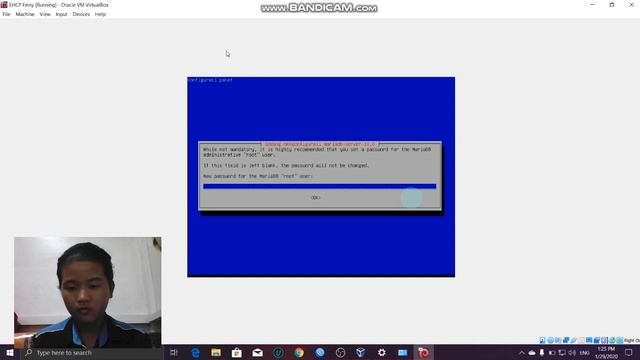Click the VM hard disk activity icon

(x=542, y=340)
